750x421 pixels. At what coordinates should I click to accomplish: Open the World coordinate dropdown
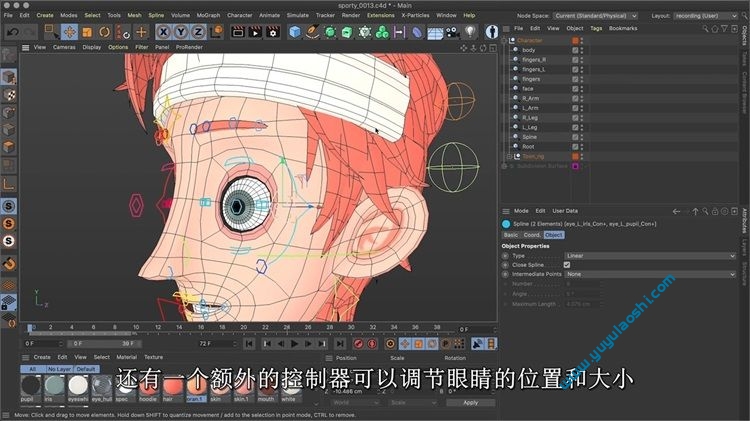point(354,403)
